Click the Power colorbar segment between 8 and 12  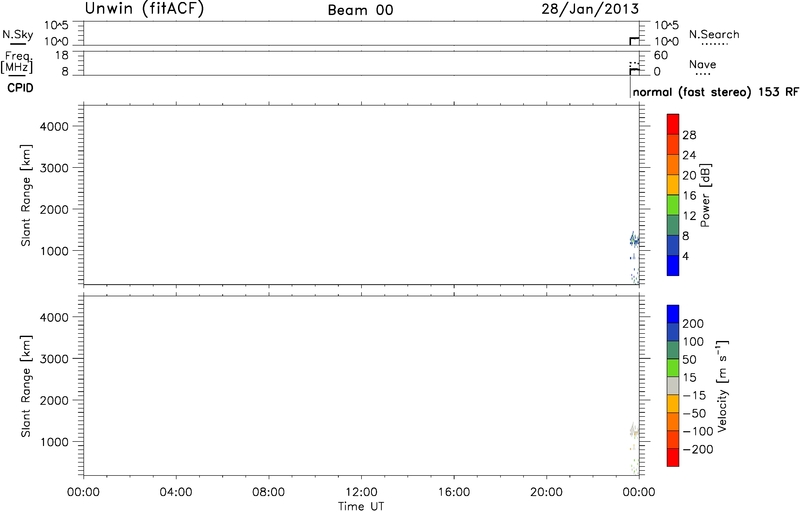click(673, 225)
